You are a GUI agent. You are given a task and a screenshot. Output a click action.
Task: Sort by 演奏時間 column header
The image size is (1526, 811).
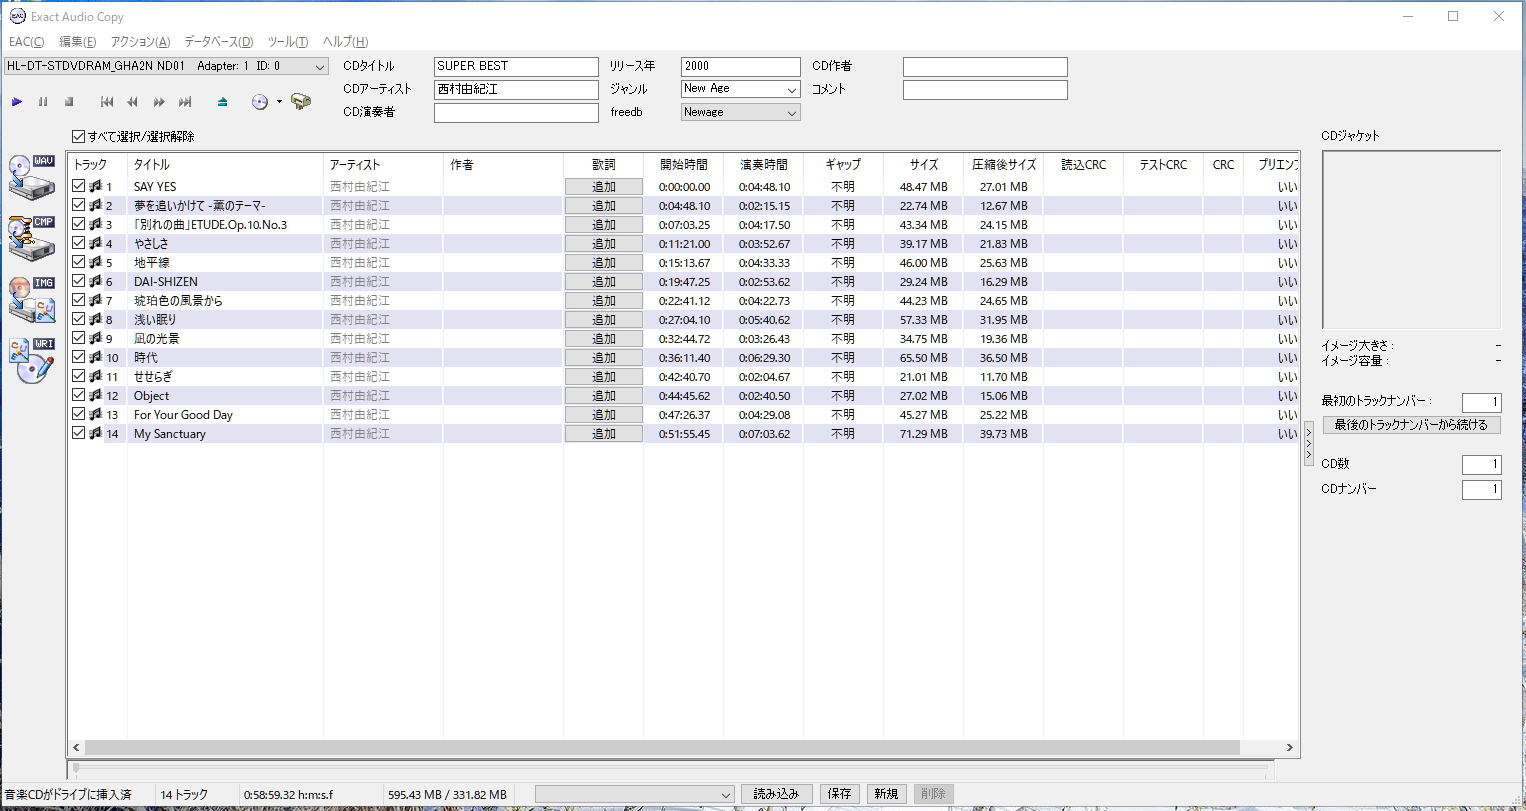[x=763, y=165]
